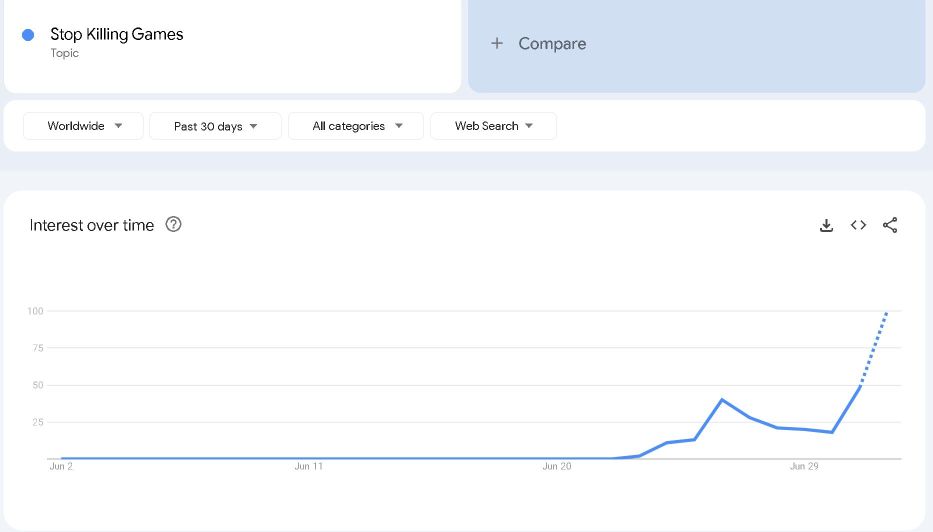Screen dimensions: 933x532
Task: Click the Topic label under Stop Killing Games
Action: click(64, 53)
